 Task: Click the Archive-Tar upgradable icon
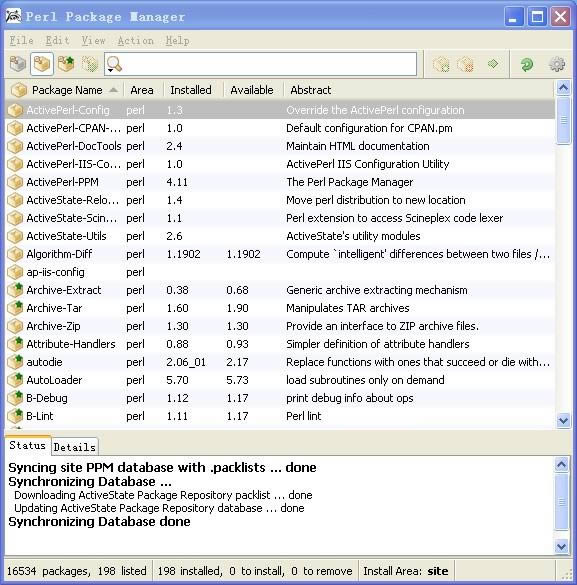click(x=15, y=308)
